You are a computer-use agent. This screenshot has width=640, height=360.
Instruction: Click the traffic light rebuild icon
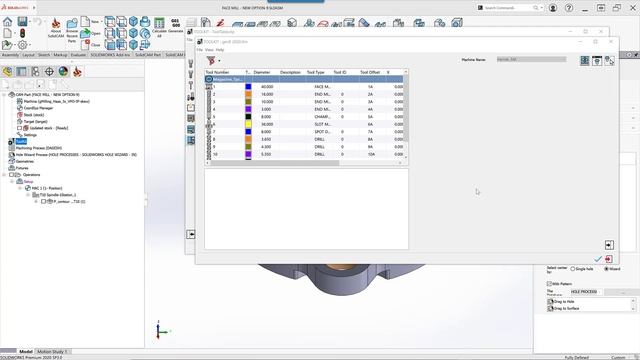pos(22,33)
